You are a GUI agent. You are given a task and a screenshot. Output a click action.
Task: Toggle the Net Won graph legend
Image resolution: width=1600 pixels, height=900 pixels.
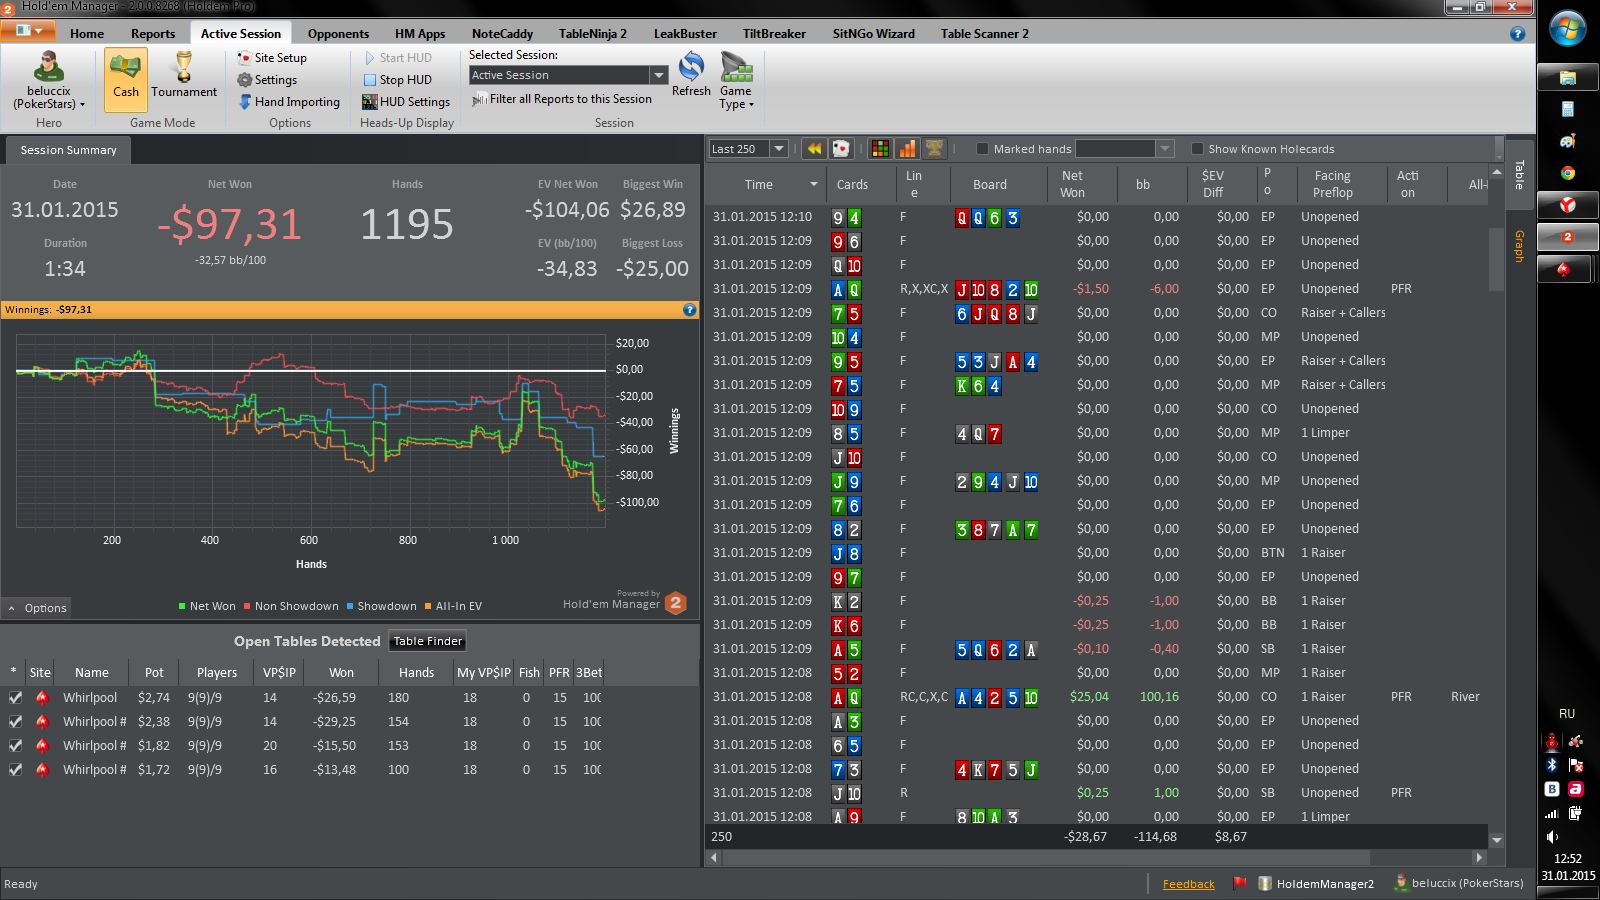click(x=207, y=606)
